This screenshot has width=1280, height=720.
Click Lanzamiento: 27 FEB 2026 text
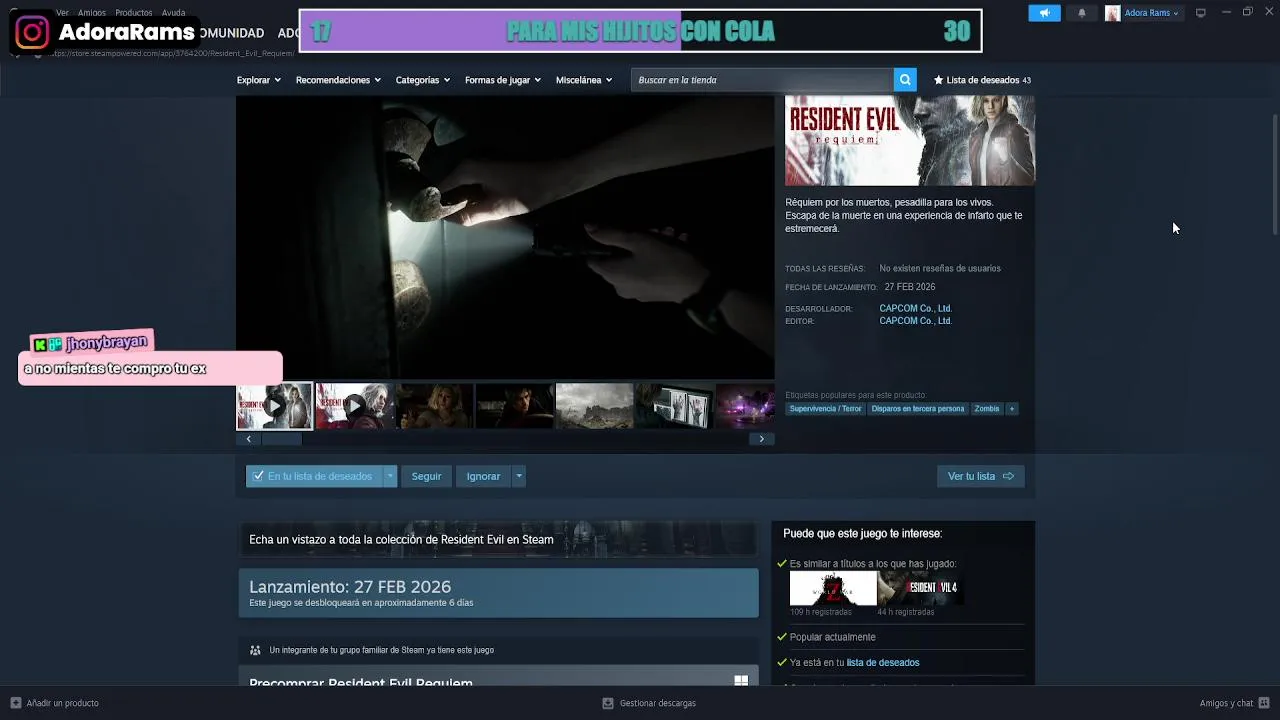pos(350,587)
